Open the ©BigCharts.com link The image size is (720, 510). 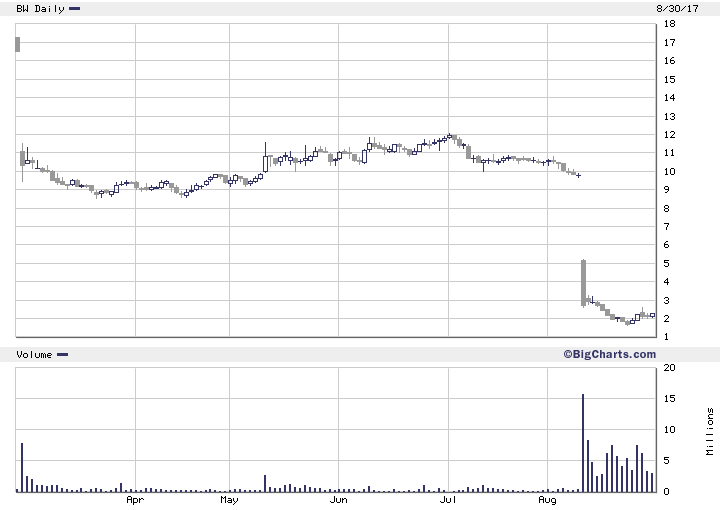pos(610,354)
